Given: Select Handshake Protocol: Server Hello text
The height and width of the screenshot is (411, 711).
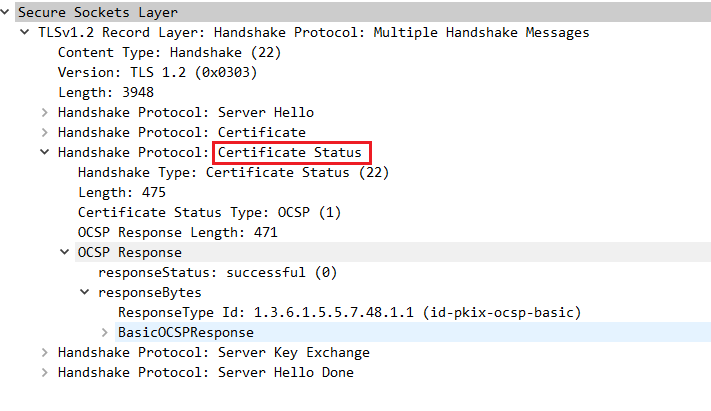Looking at the screenshot, I should click(x=186, y=112).
